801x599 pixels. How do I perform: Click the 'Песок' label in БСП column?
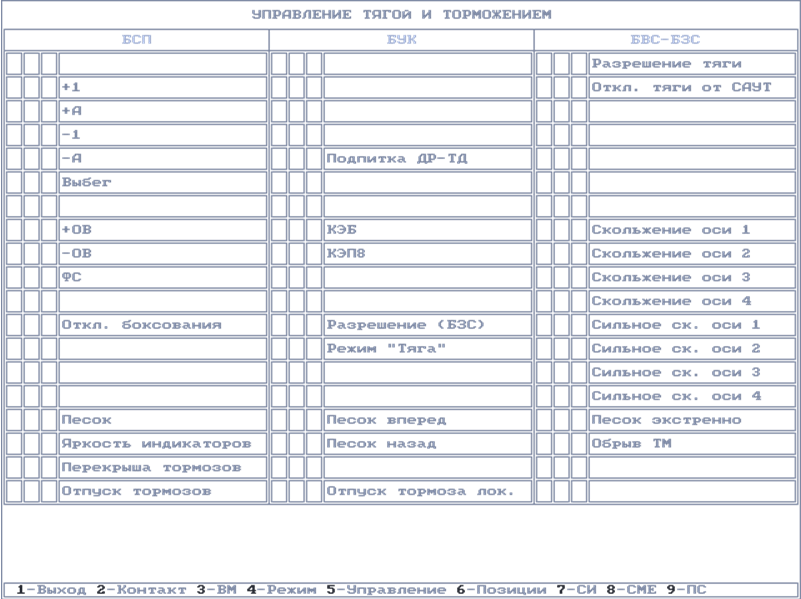click(x=86, y=420)
